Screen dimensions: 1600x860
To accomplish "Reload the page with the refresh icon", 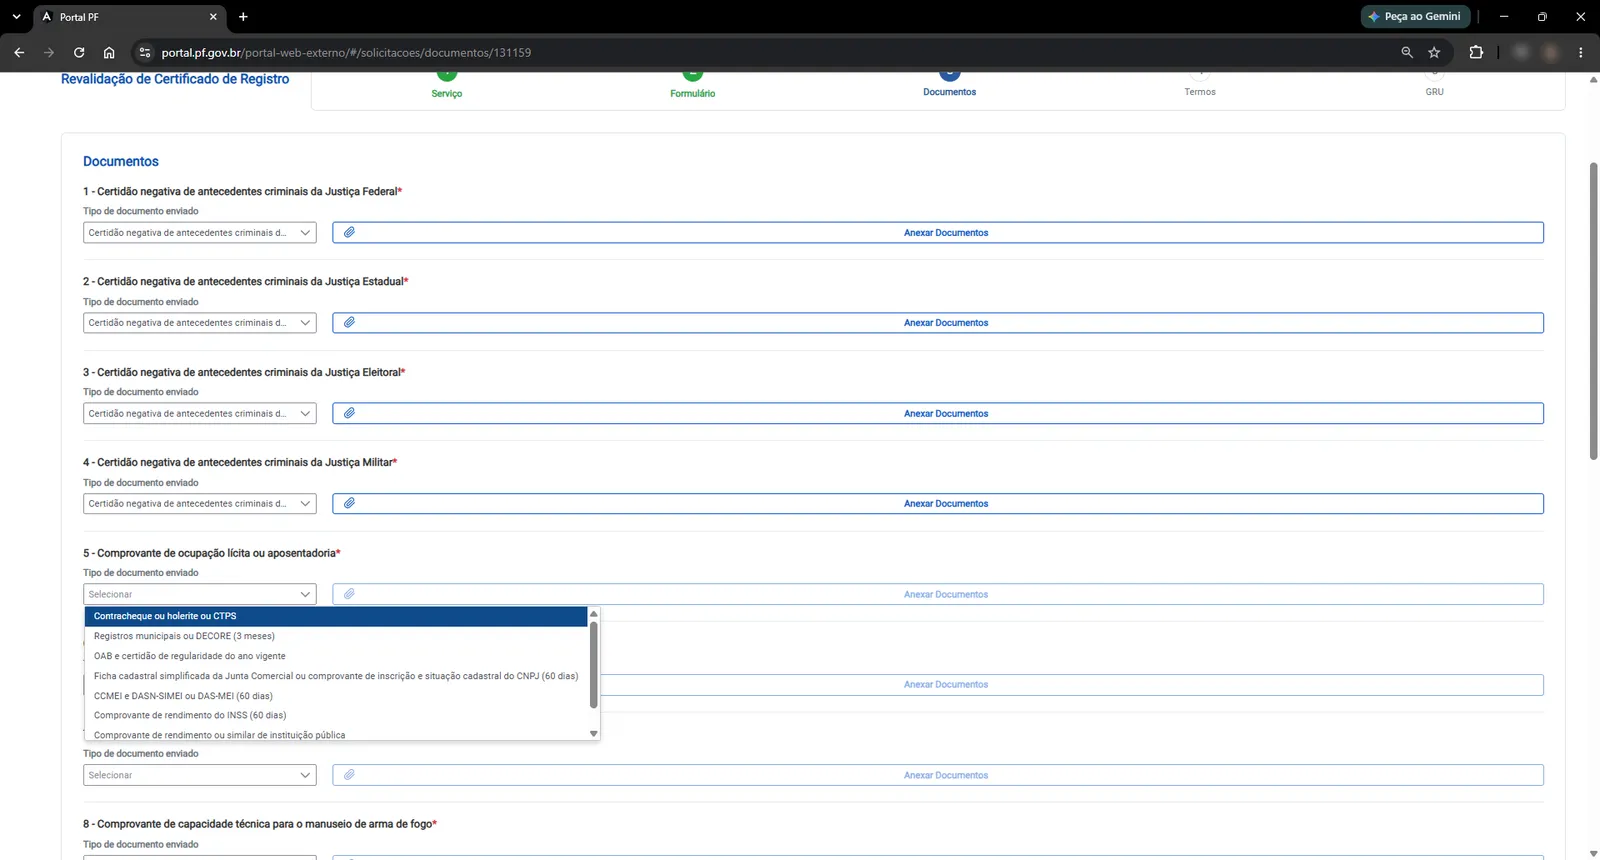I will pyautogui.click(x=79, y=52).
